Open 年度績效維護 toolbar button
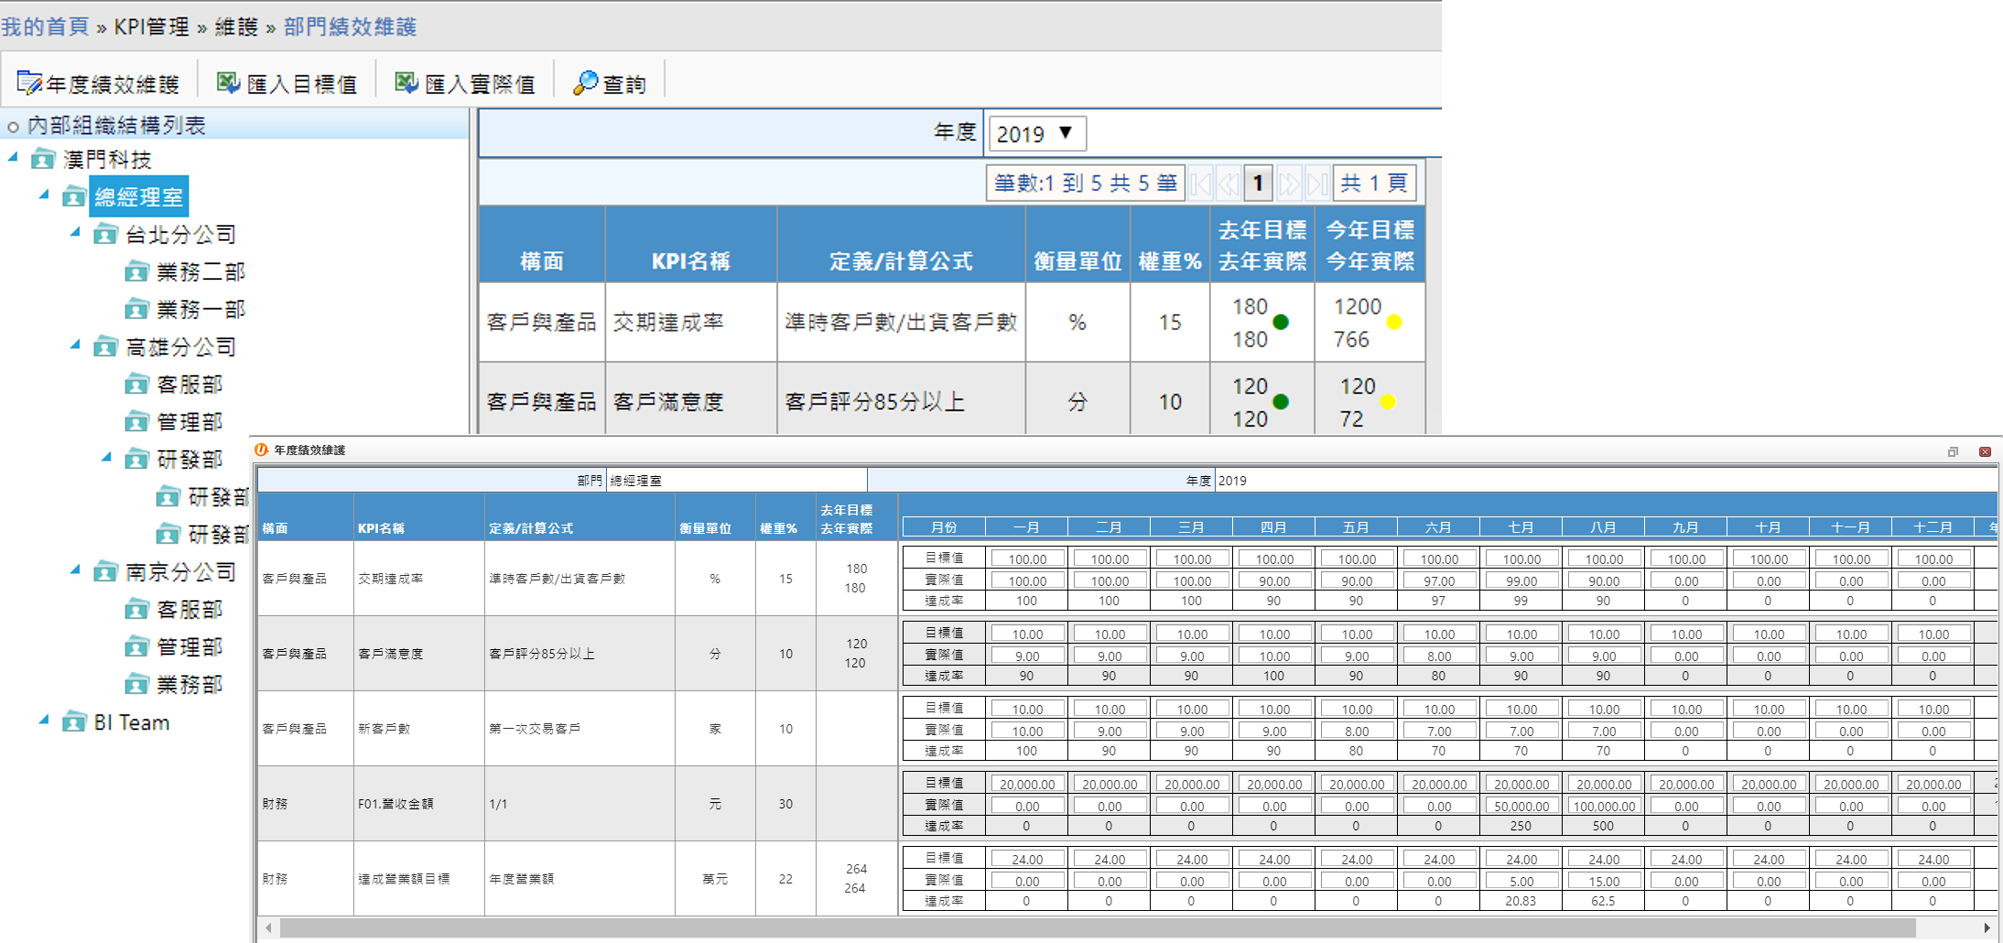Image resolution: width=2003 pixels, height=943 pixels. click(98, 84)
